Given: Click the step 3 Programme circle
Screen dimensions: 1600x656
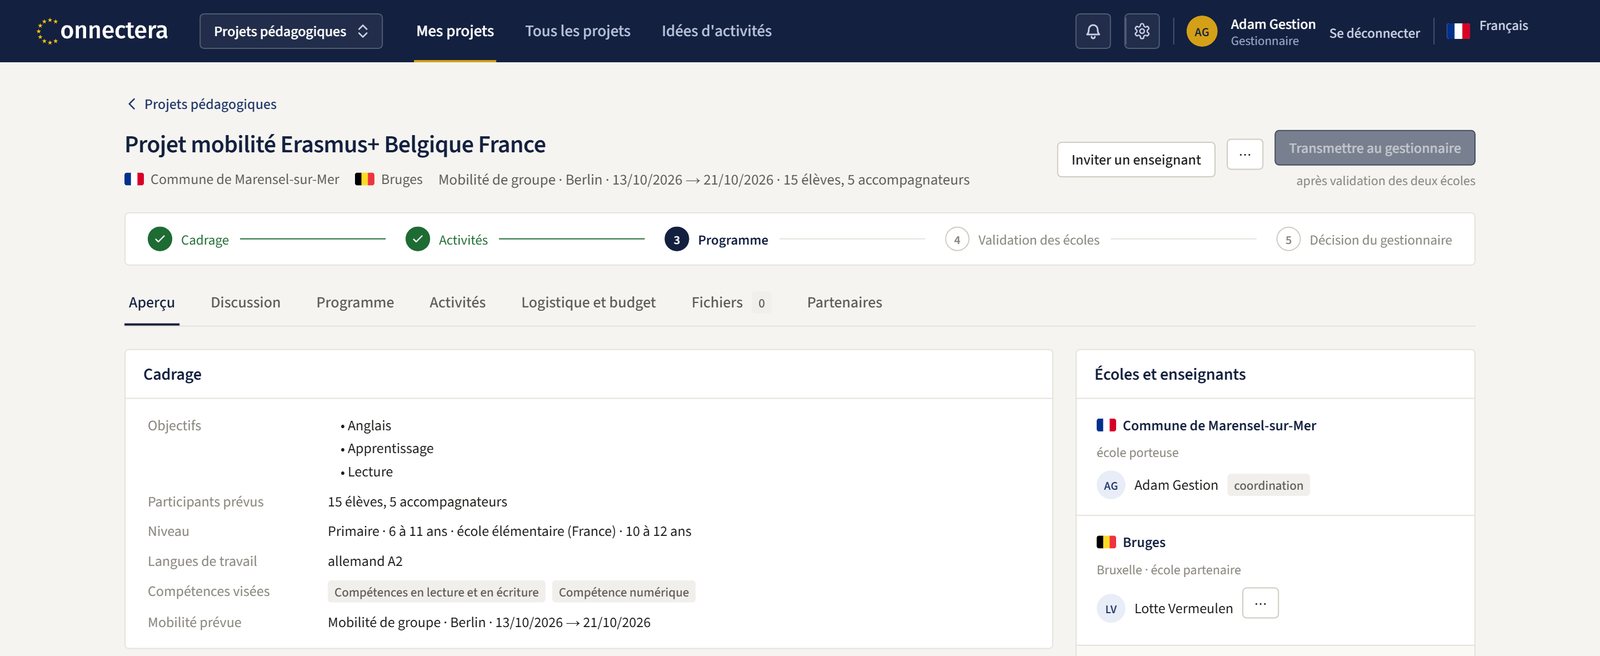Looking at the screenshot, I should [677, 239].
